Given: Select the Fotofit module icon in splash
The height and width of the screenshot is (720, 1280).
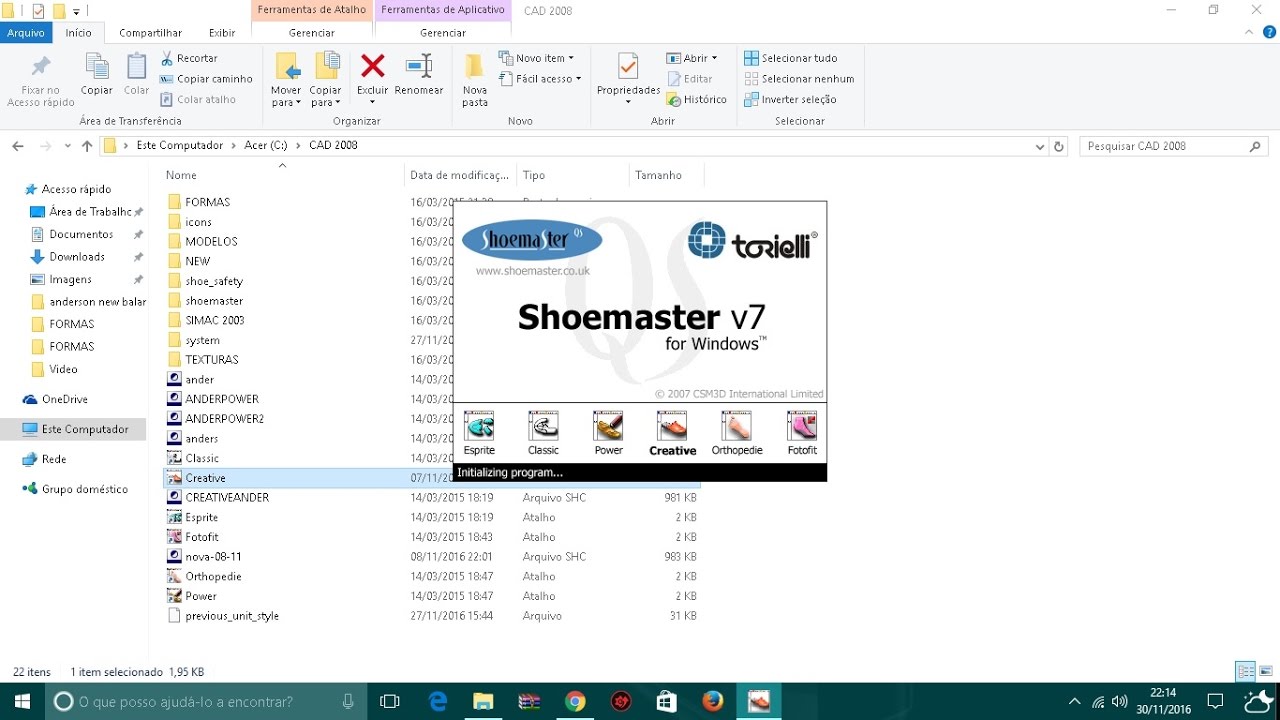Looking at the screenshot, I should coord(802,426).
